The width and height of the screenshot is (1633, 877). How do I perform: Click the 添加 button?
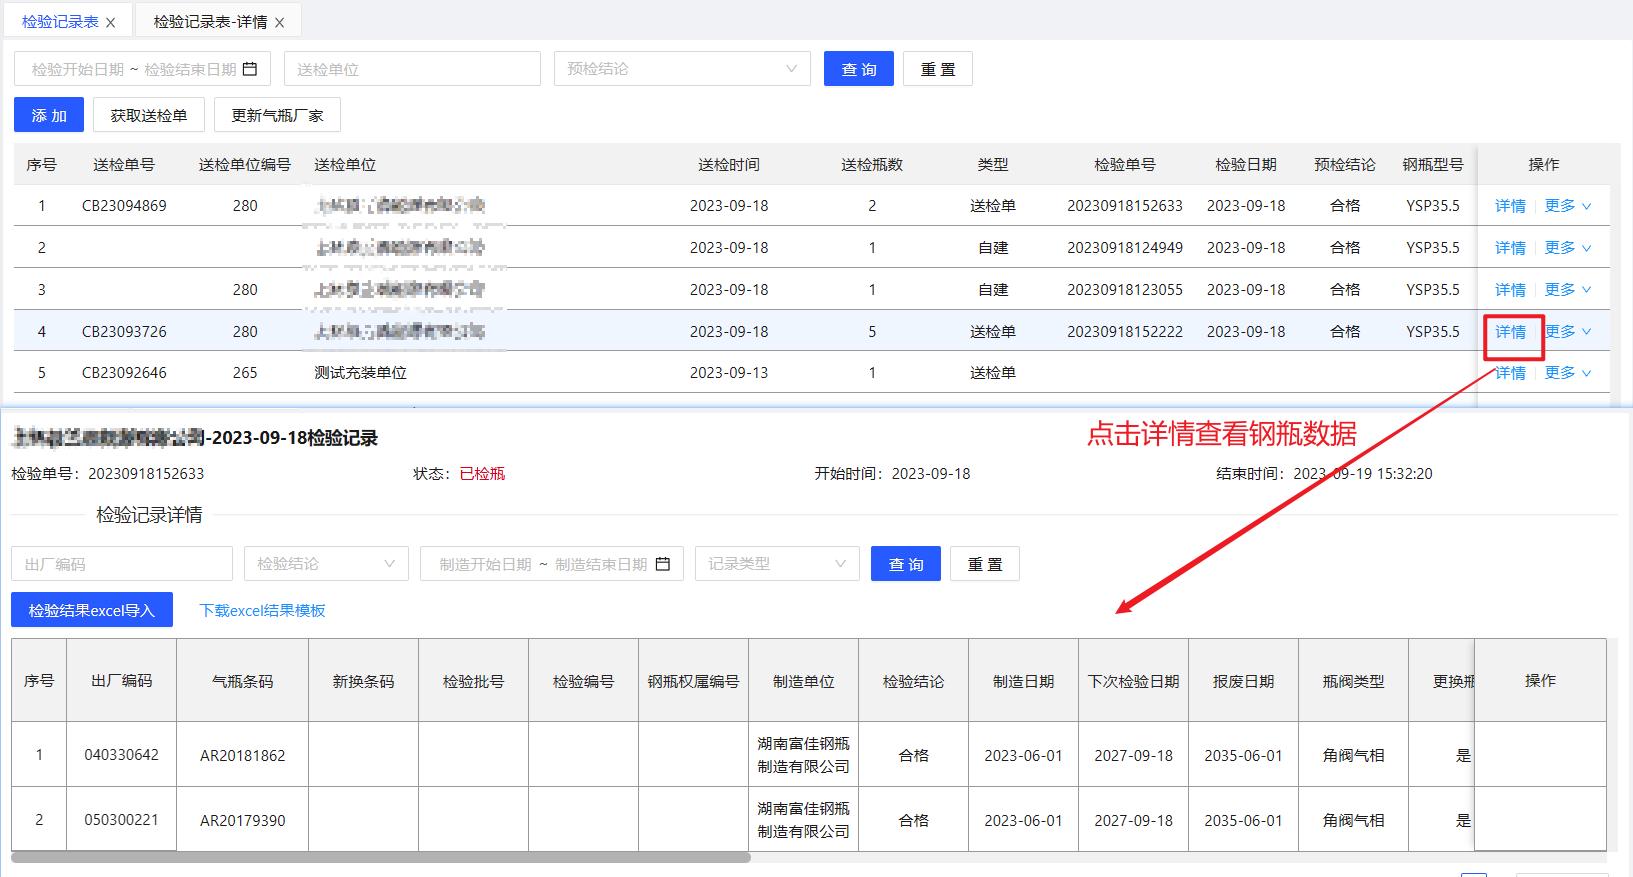click(x=49, y=115)
